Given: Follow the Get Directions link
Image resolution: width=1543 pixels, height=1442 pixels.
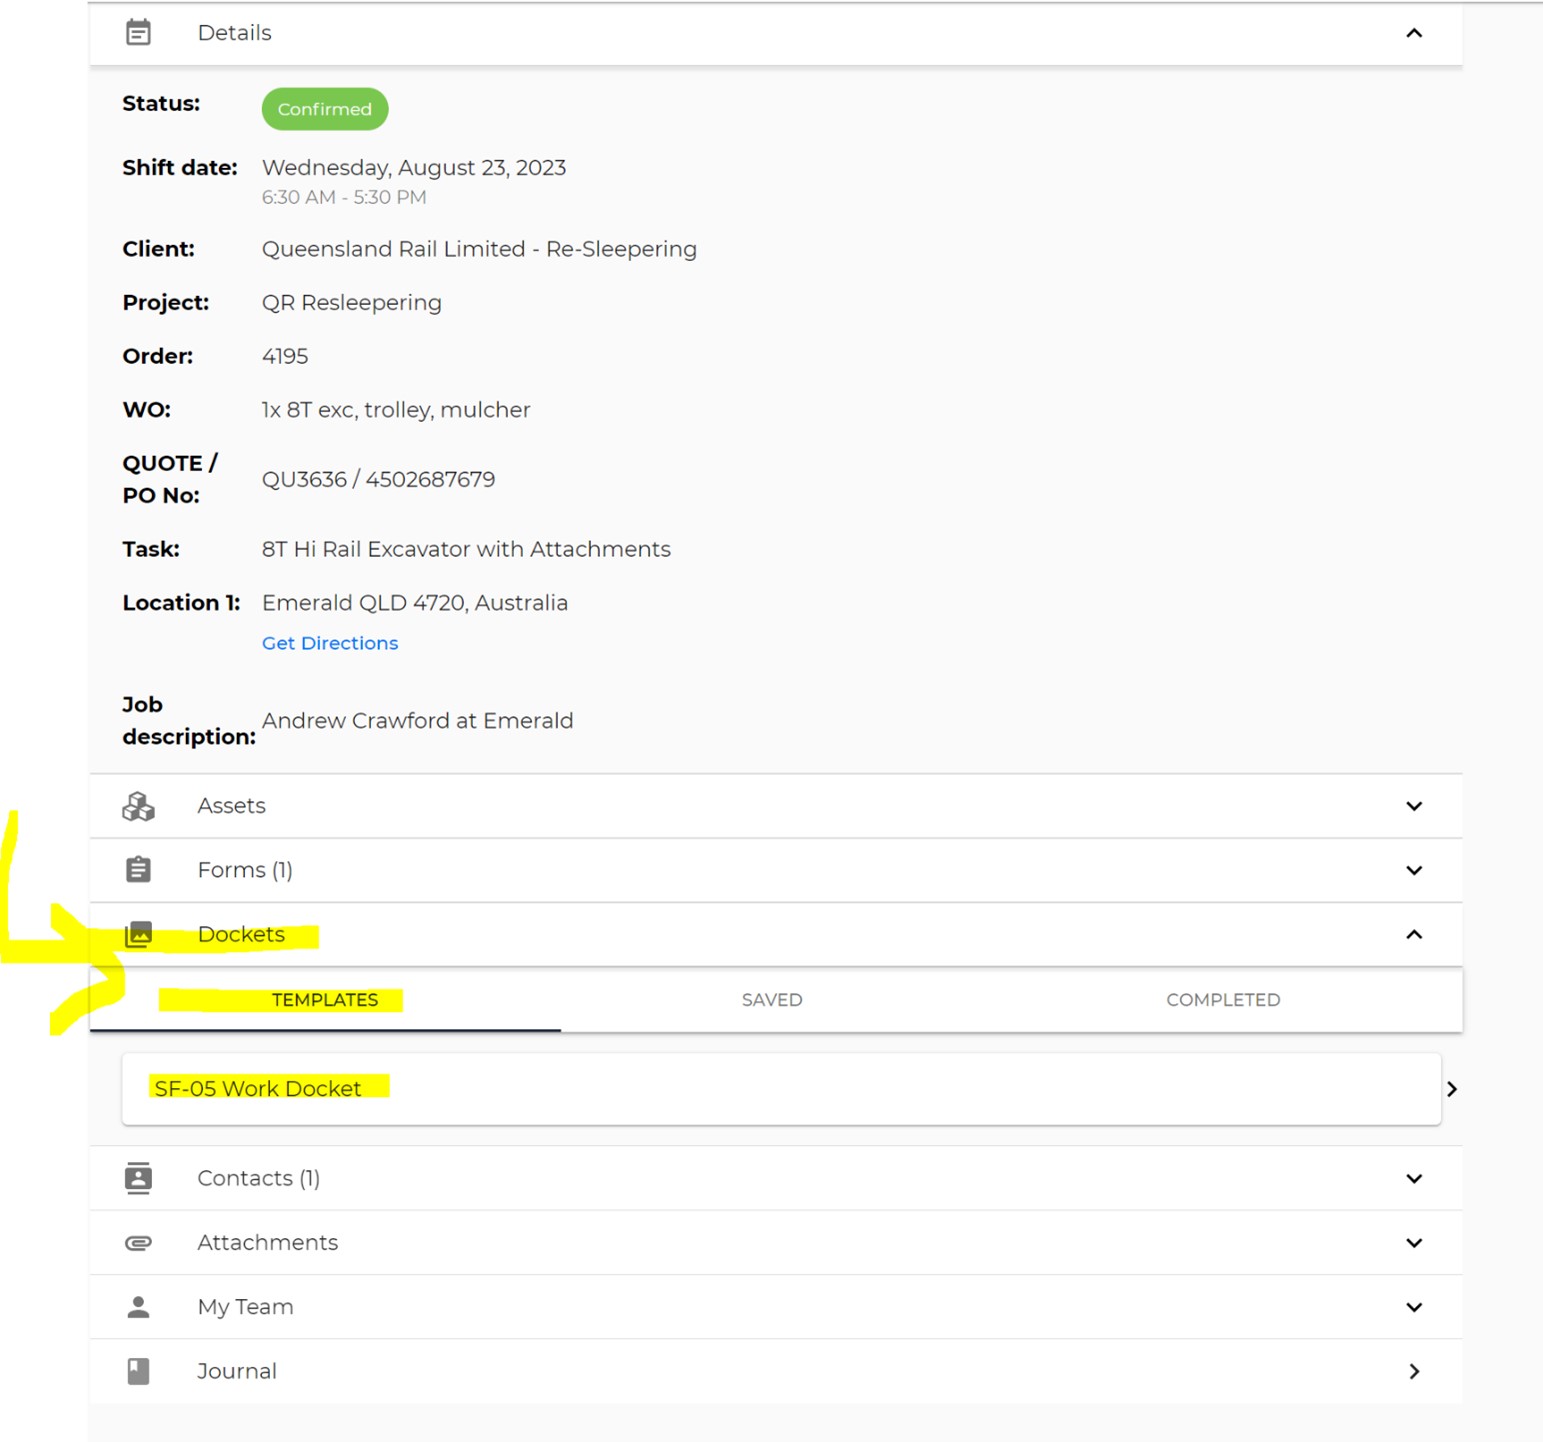Looking at the screenshot, I should [x=330, y=643].
